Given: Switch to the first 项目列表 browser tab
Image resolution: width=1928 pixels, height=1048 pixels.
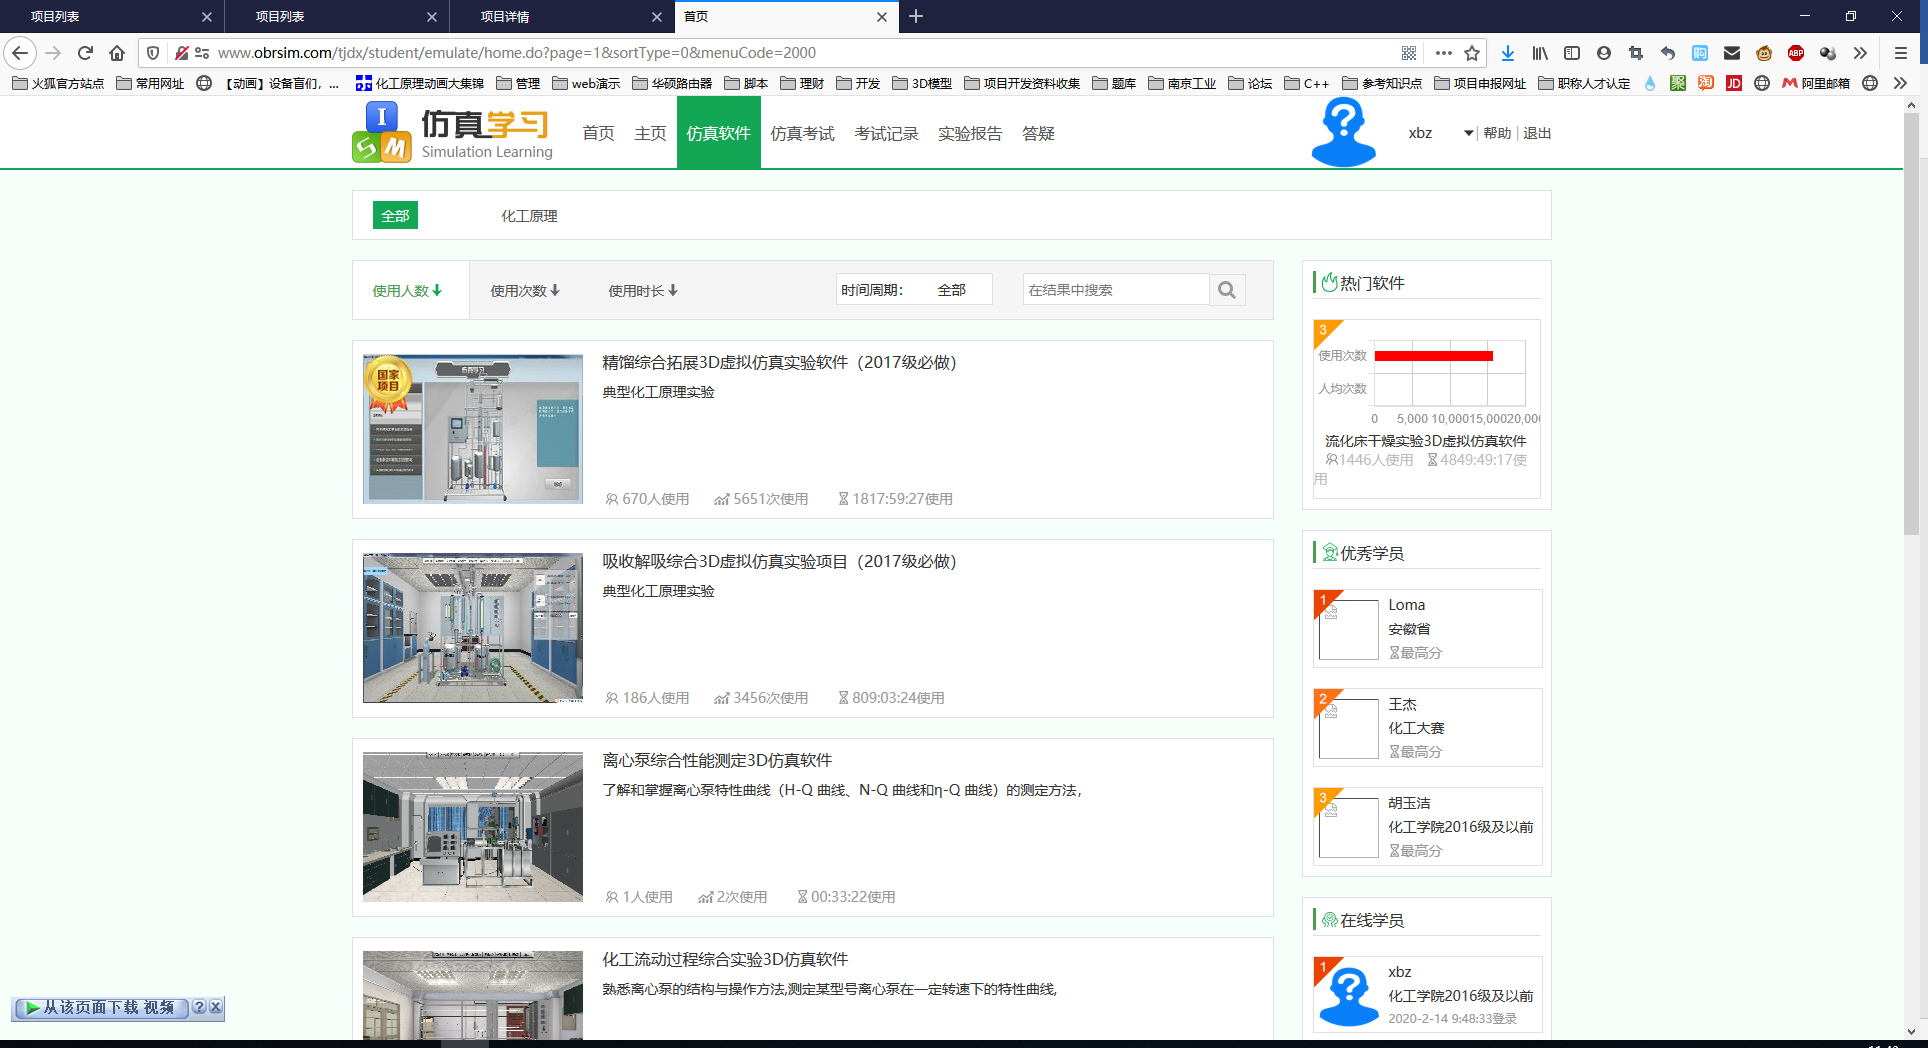Looking at the screenshot, I should coord(110,16).
